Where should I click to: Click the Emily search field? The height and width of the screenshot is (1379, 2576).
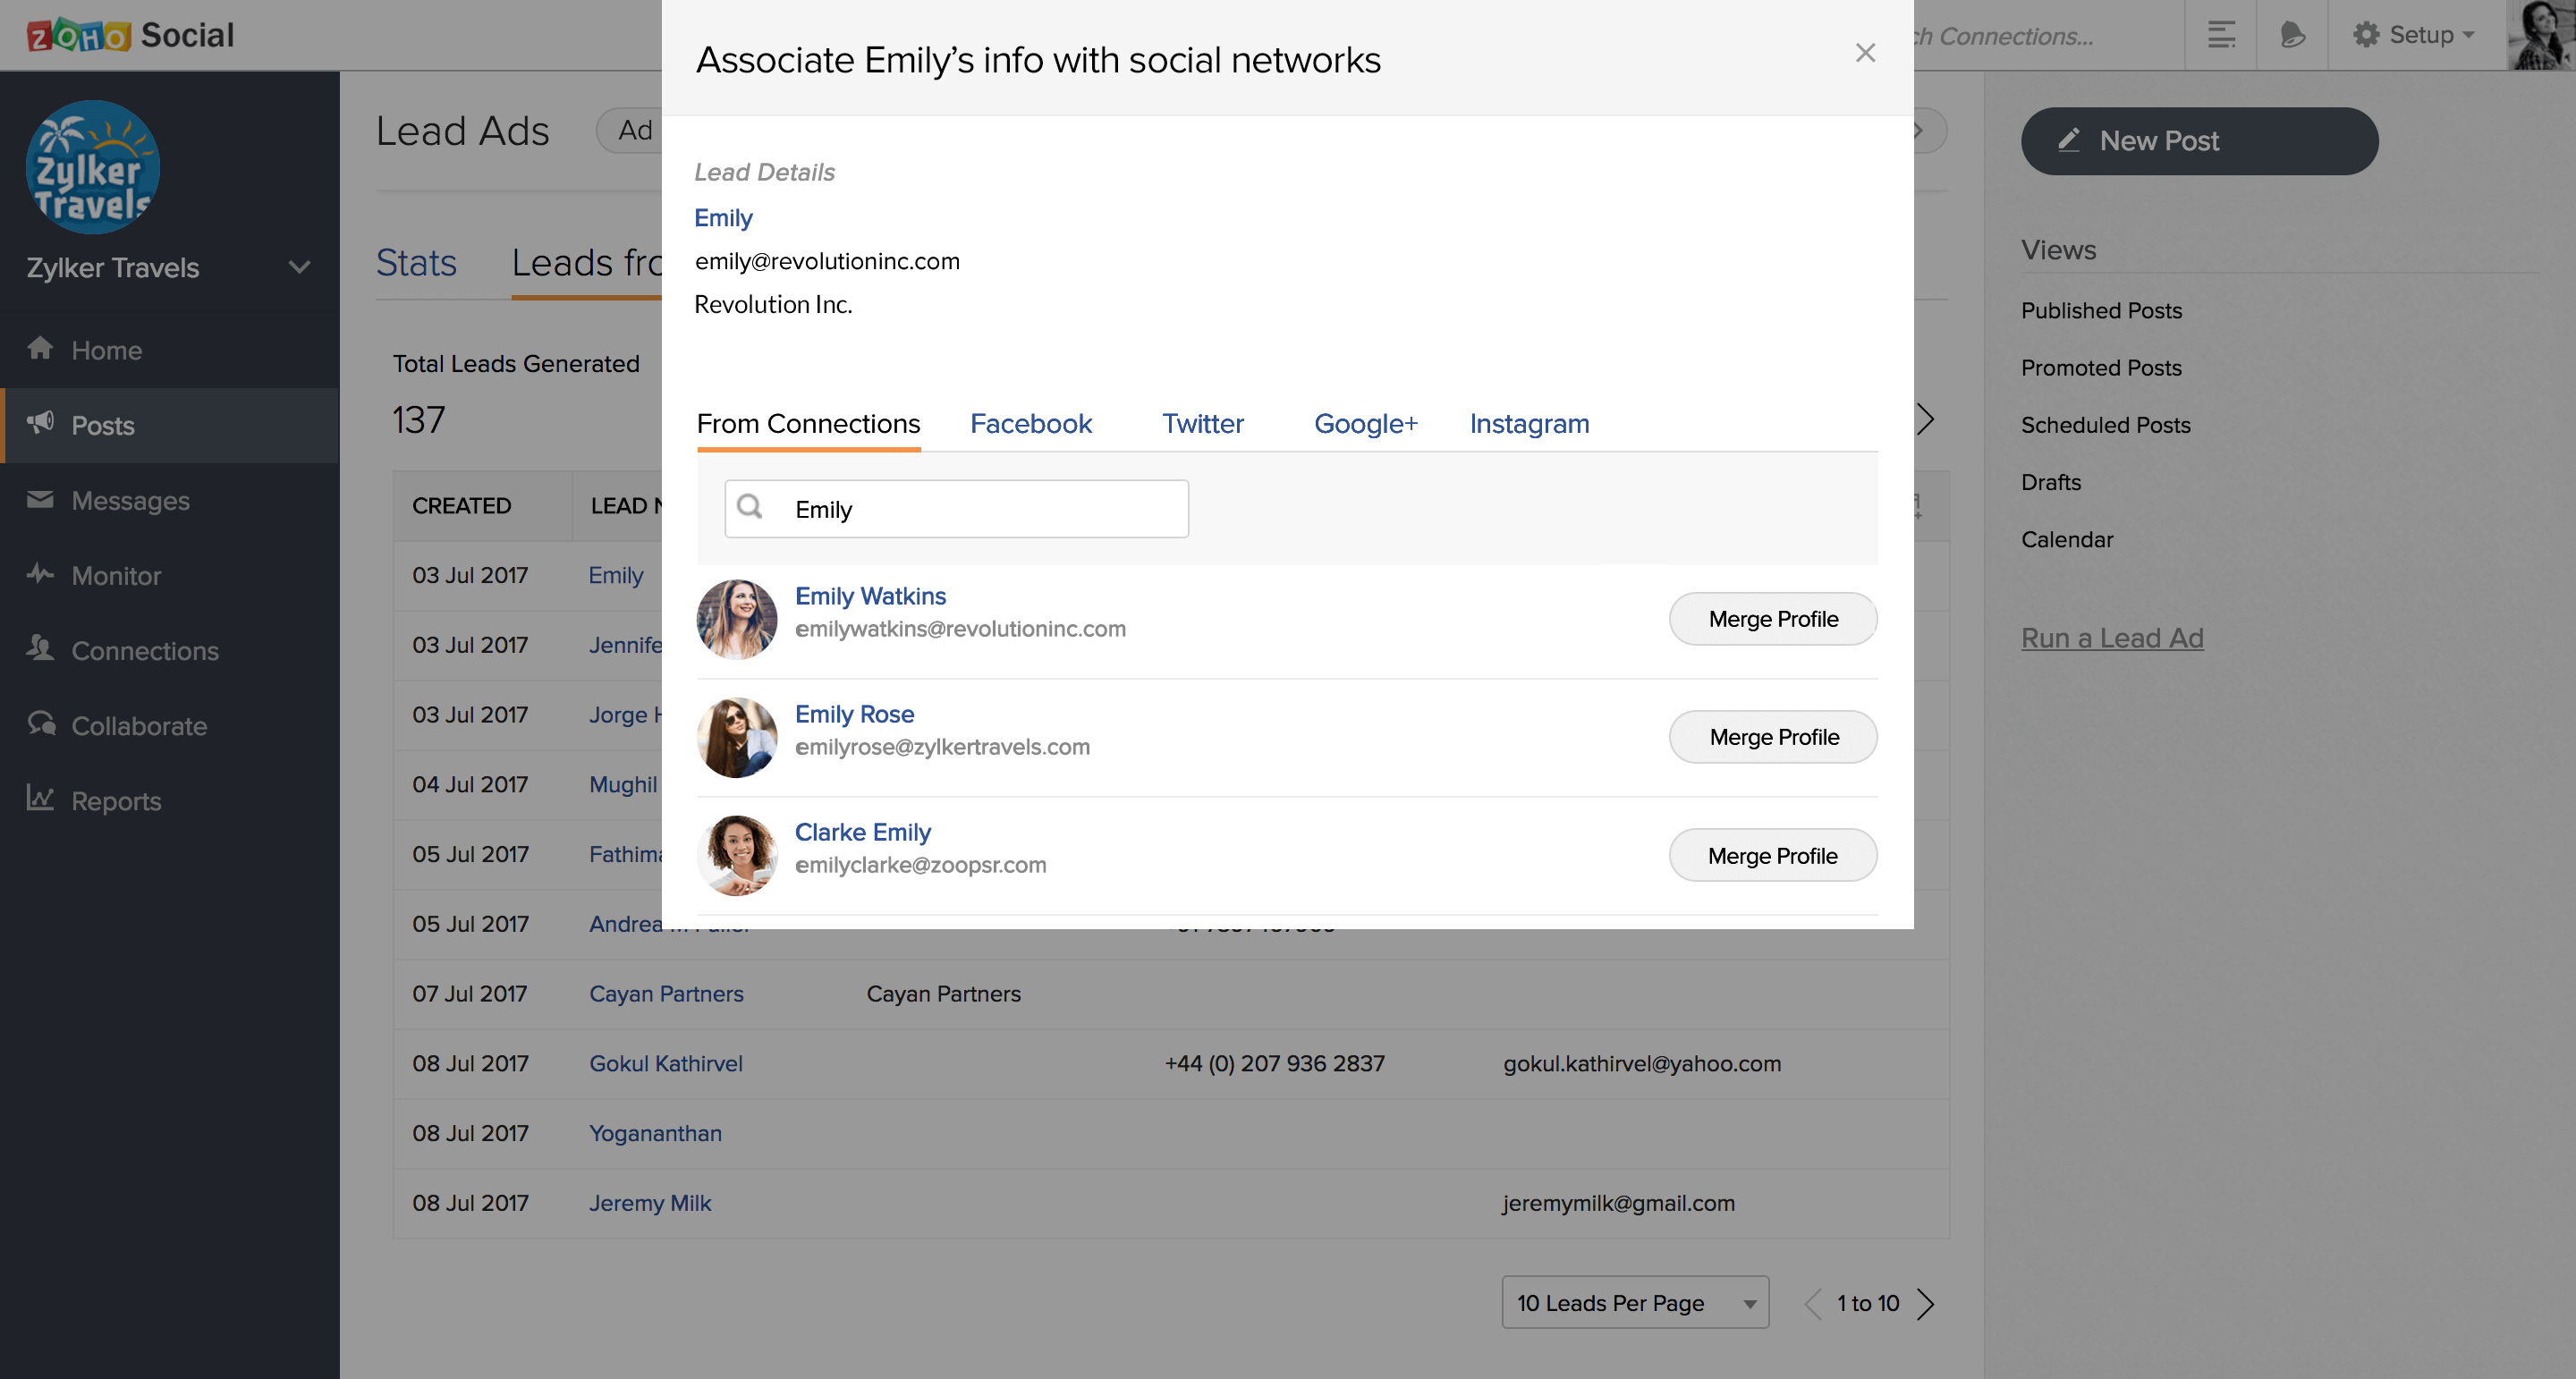pos(956,509)
